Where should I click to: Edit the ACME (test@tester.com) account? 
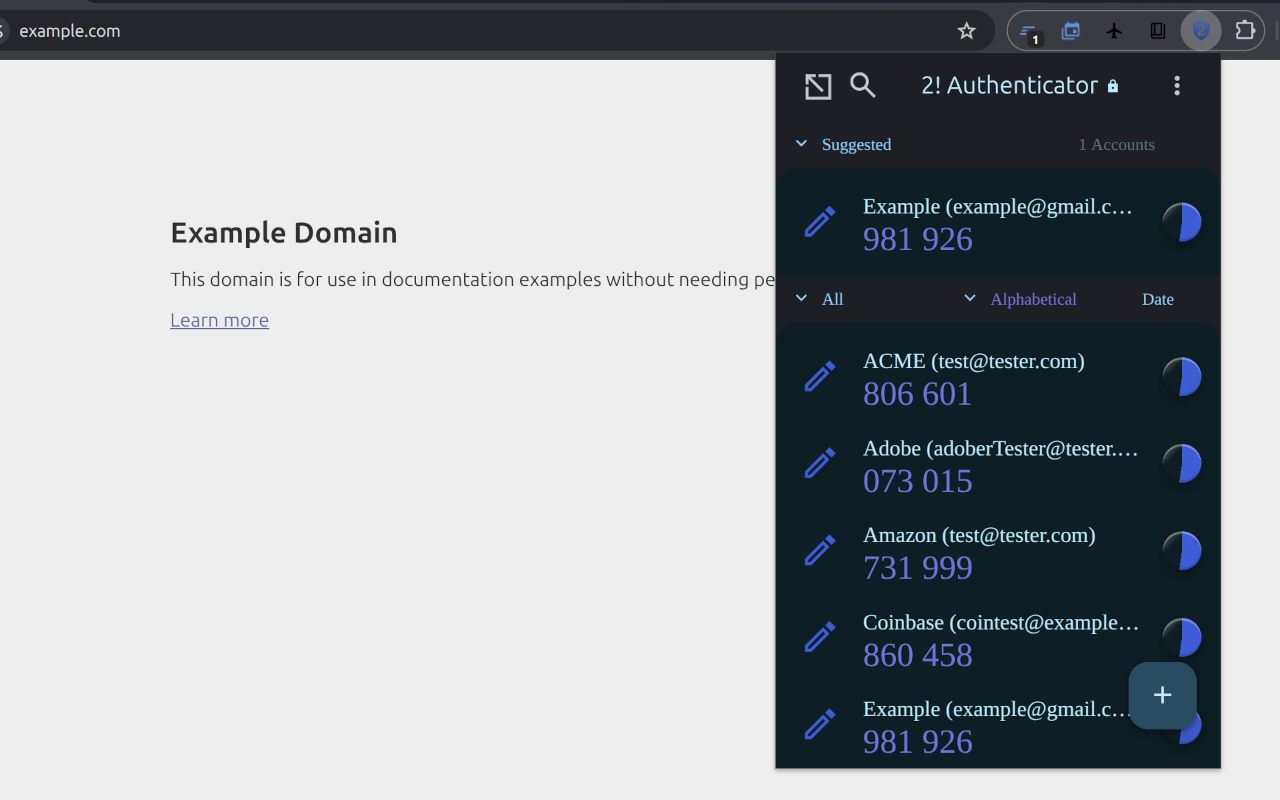(820, 376)
